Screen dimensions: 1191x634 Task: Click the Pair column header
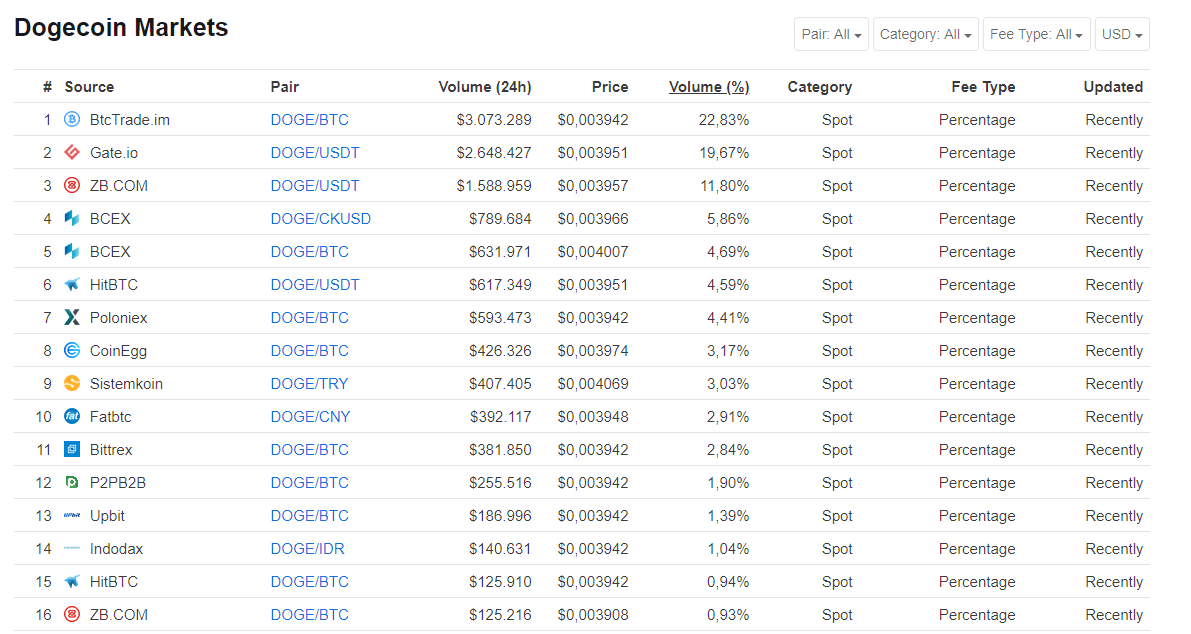[x=285, y=87]
